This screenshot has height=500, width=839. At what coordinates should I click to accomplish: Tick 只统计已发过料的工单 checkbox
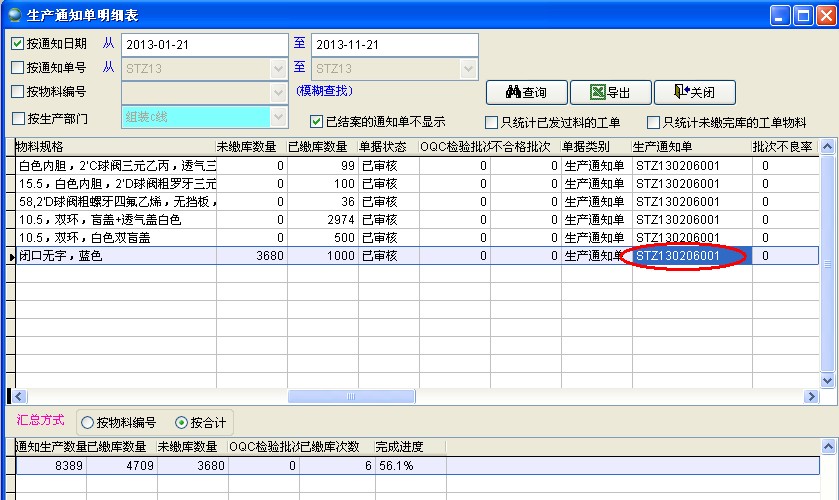(491, 123)
